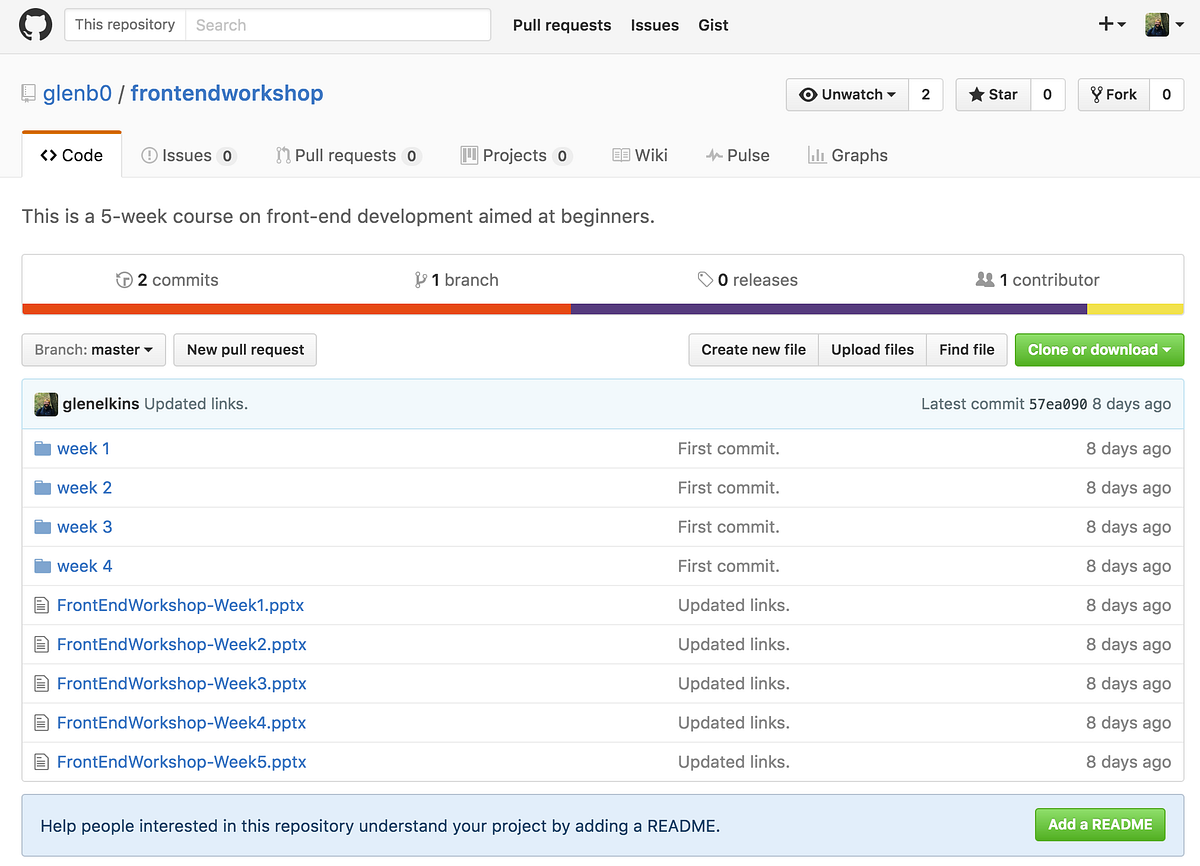
Task: Click the purple segment of language bar
Action: tap(828, 309)
